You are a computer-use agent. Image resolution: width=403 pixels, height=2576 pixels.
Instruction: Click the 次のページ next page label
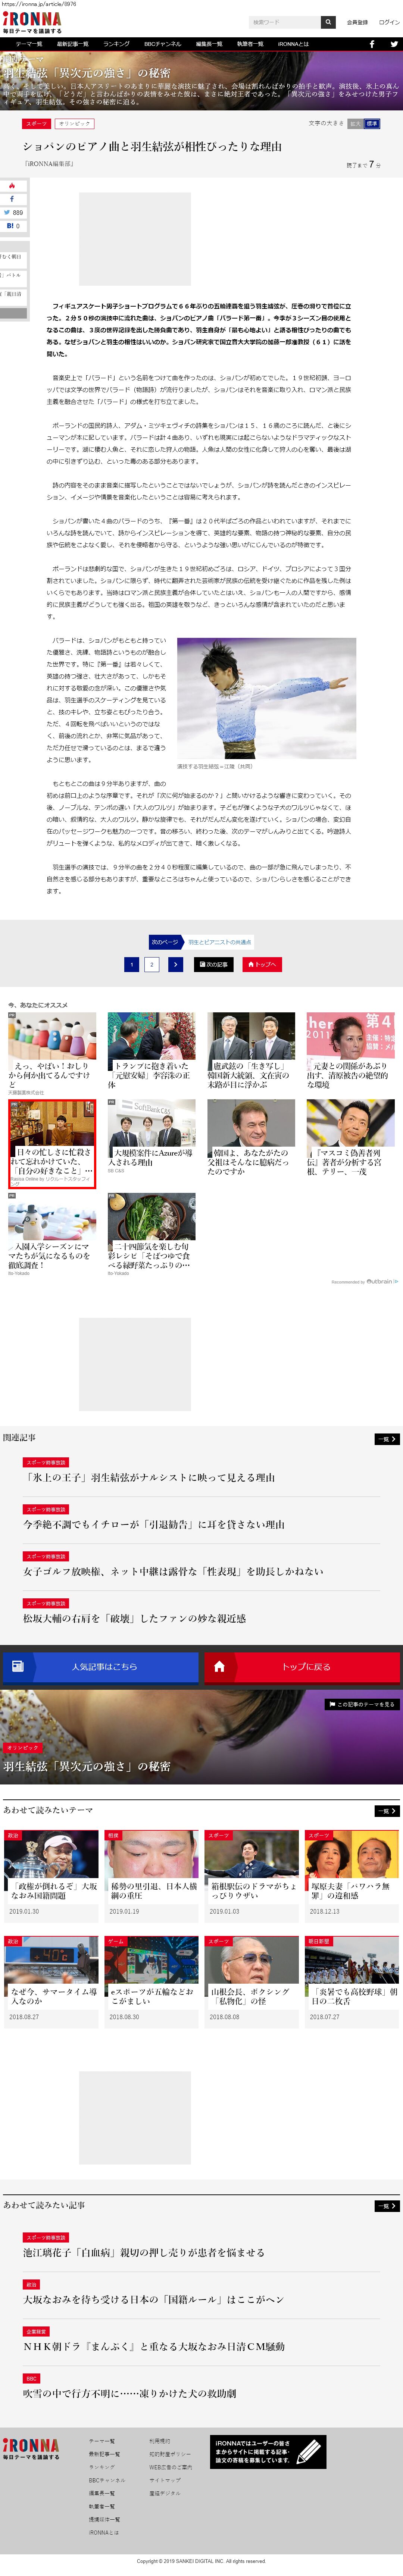tap(165, 942)
